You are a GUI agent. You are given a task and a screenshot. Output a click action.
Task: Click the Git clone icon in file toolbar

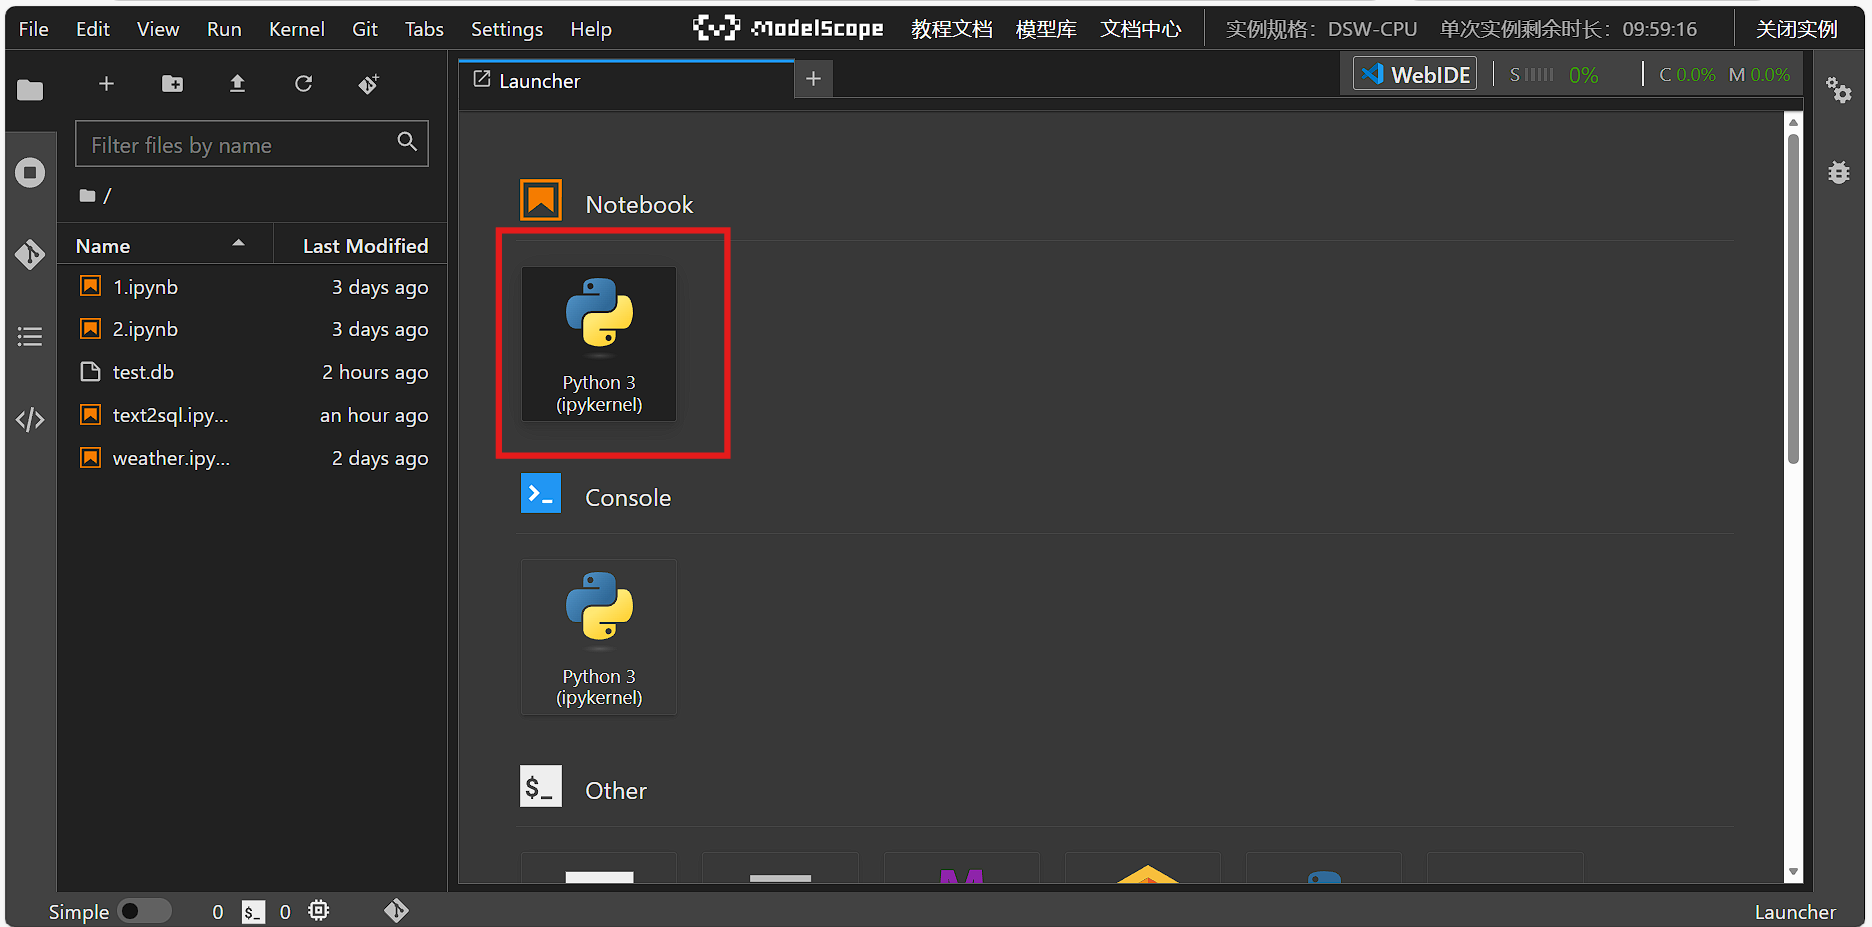(368, 84)
